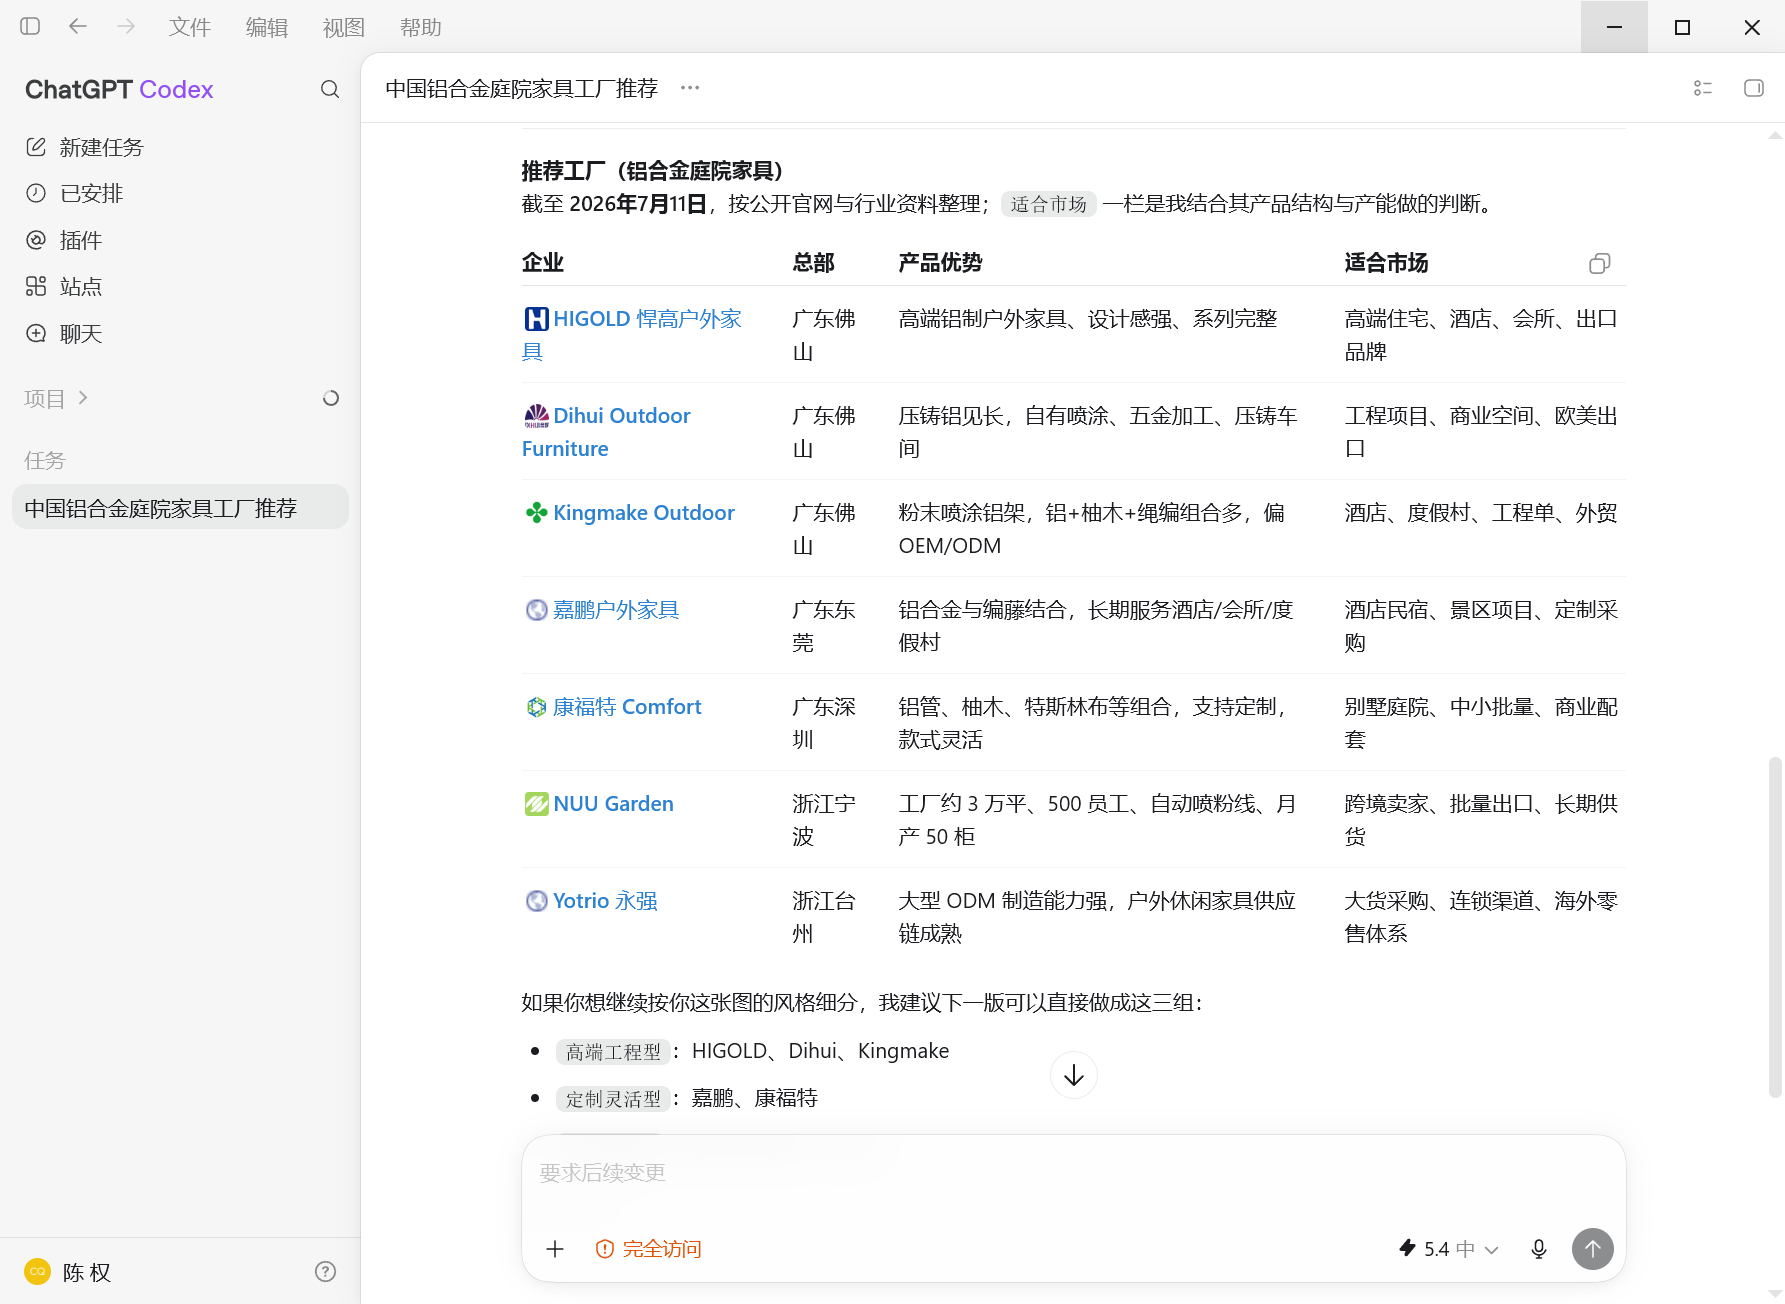
Task: Click the 产品优势 column header
Action: [940, 262]
